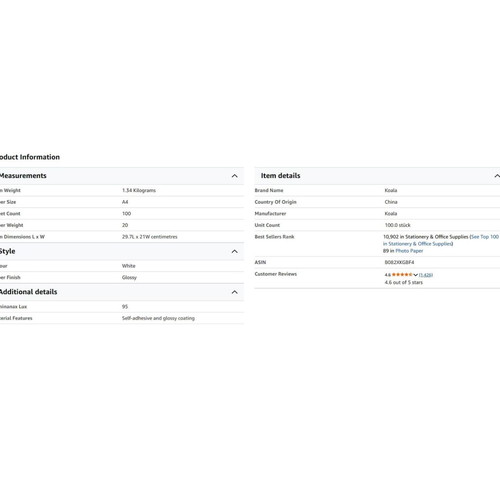This screenshot has height=500, width=500.
Task: Click the 4.6 out of 5 stars text
Action: point(403,282)
